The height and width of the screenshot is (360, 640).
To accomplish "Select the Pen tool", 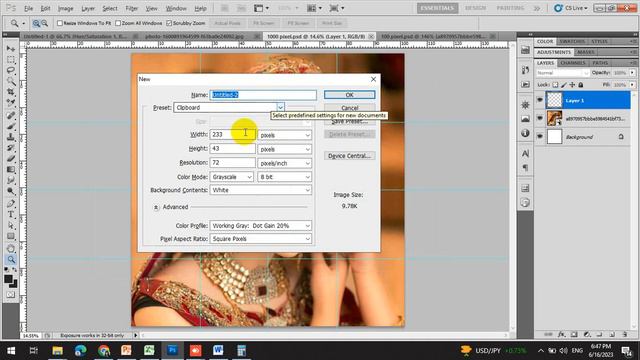I will pos(11,204).
